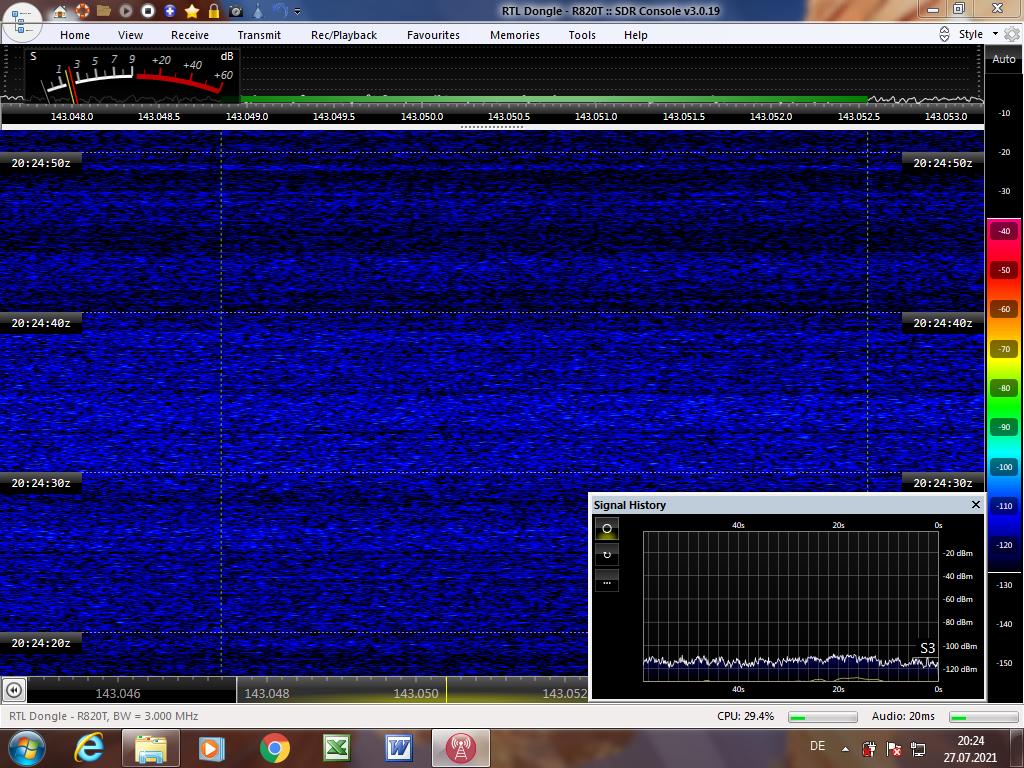Click the yellow tuning marker on bottom bar
The height and width of the screenshot is (768, 1024).
(x=446, y=690)
